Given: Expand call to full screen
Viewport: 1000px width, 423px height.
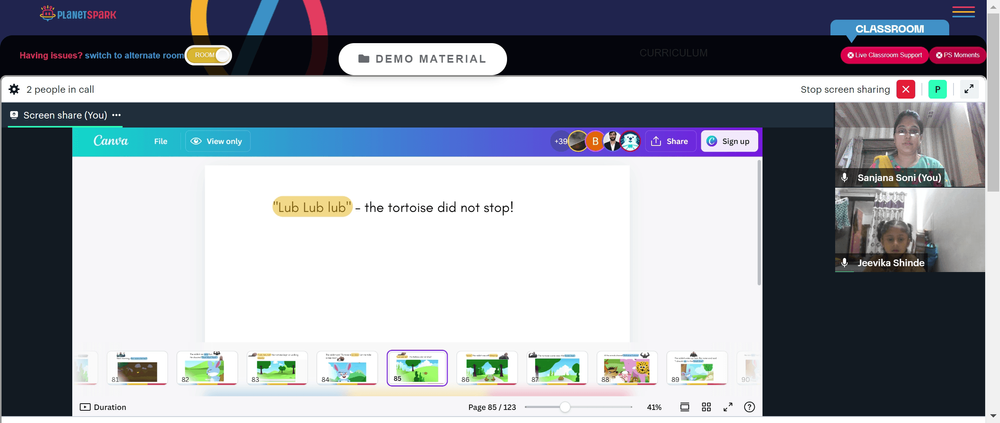Looking at the screenshot, I should [x=969, y=89].
